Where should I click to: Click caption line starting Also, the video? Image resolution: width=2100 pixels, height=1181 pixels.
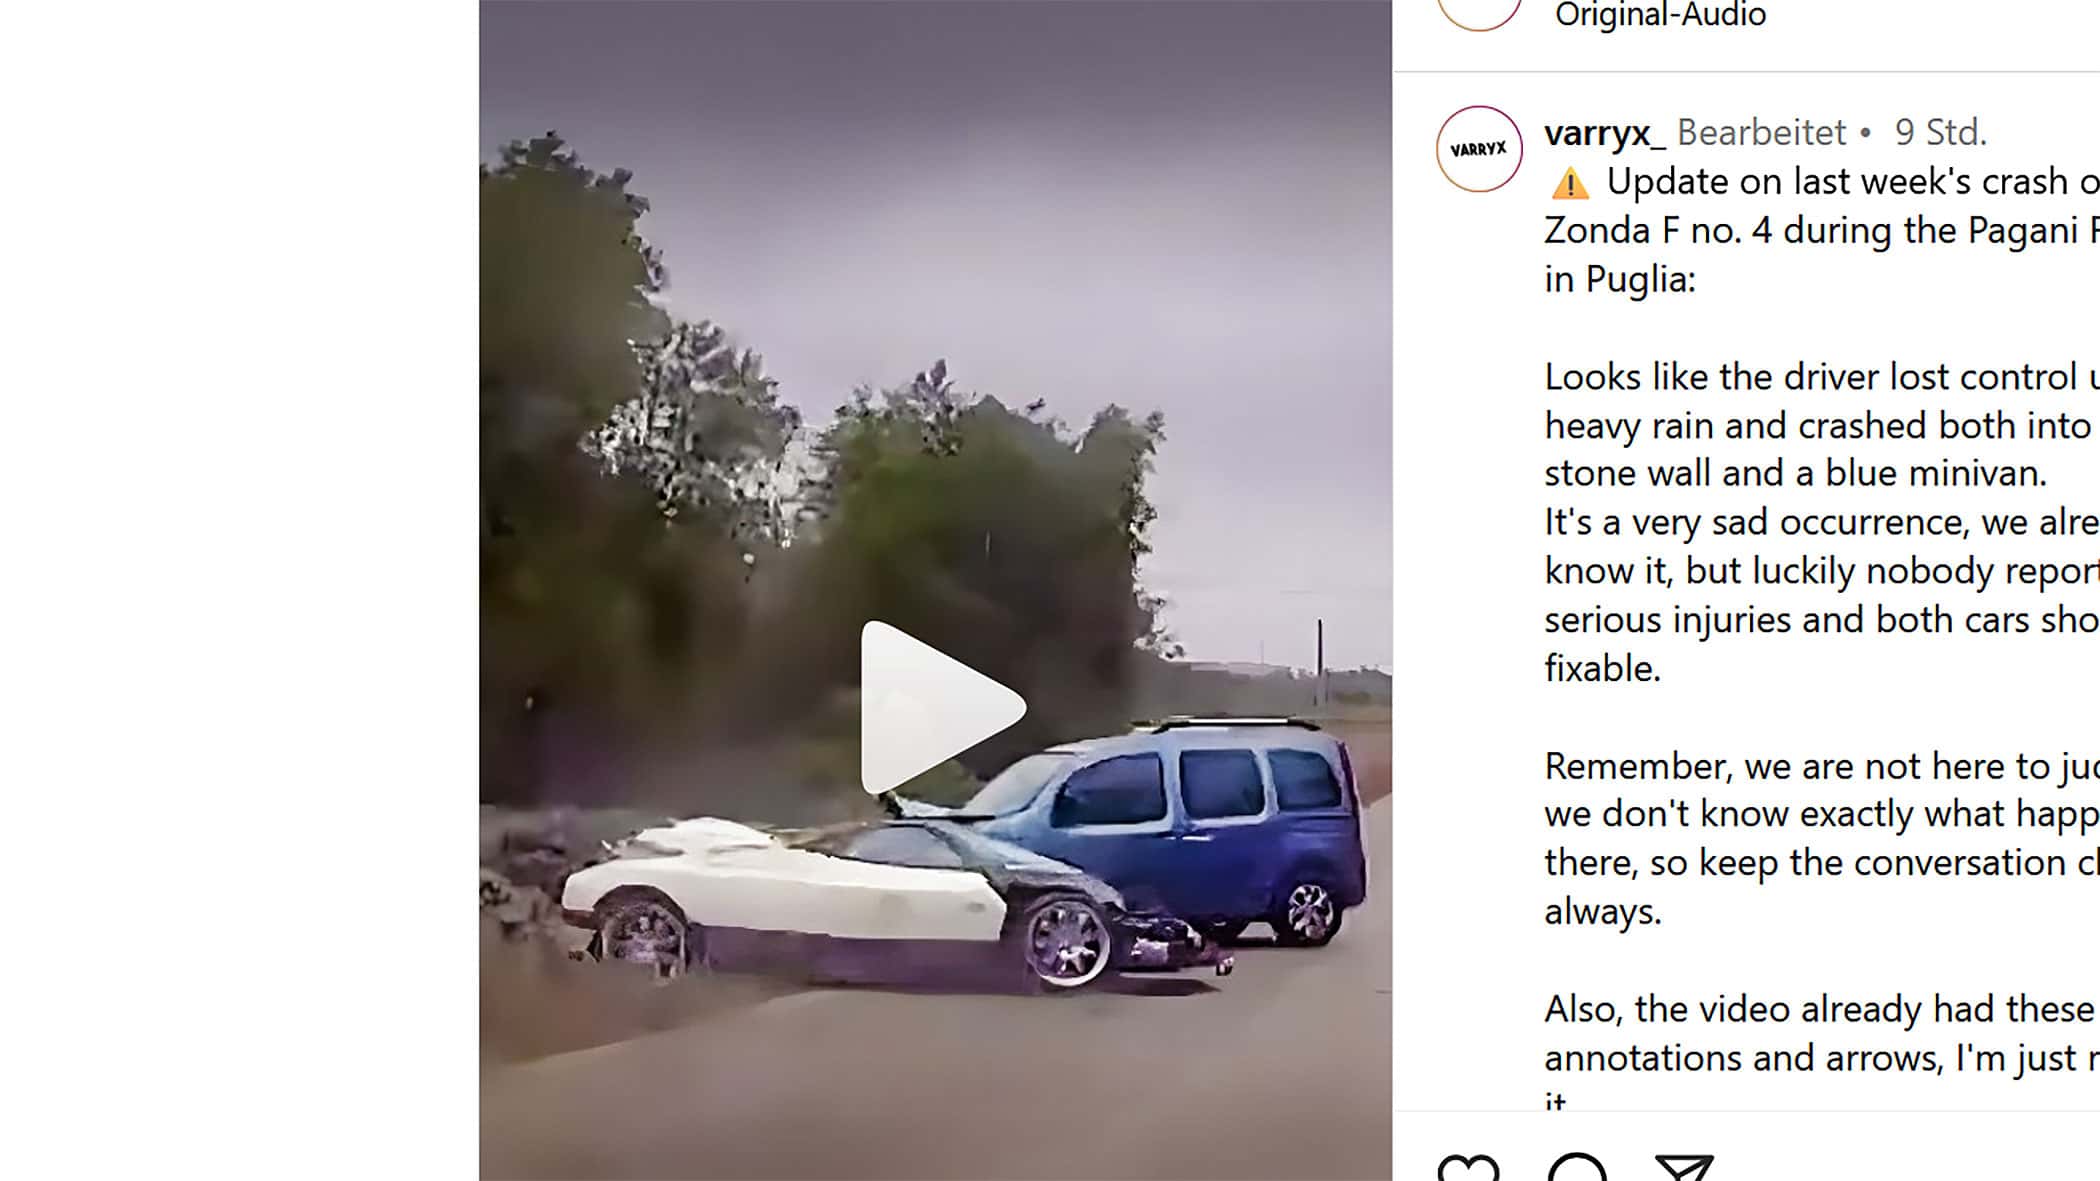click(x=1820, y=1009)
